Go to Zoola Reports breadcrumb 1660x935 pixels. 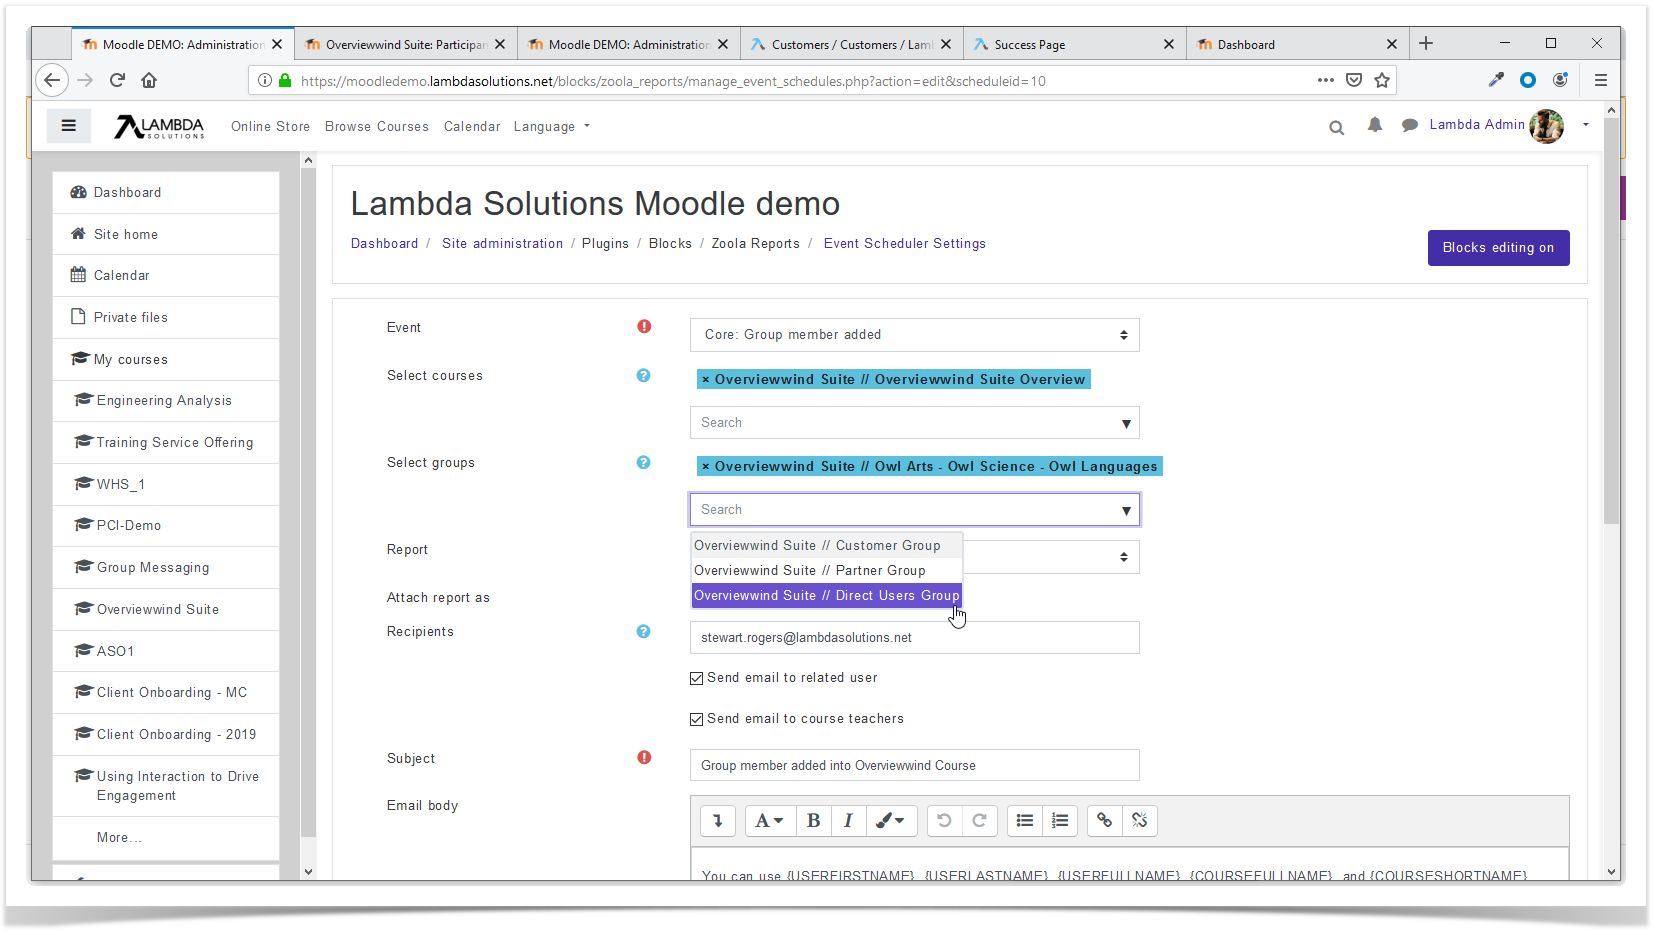click(x=755, y=243)
